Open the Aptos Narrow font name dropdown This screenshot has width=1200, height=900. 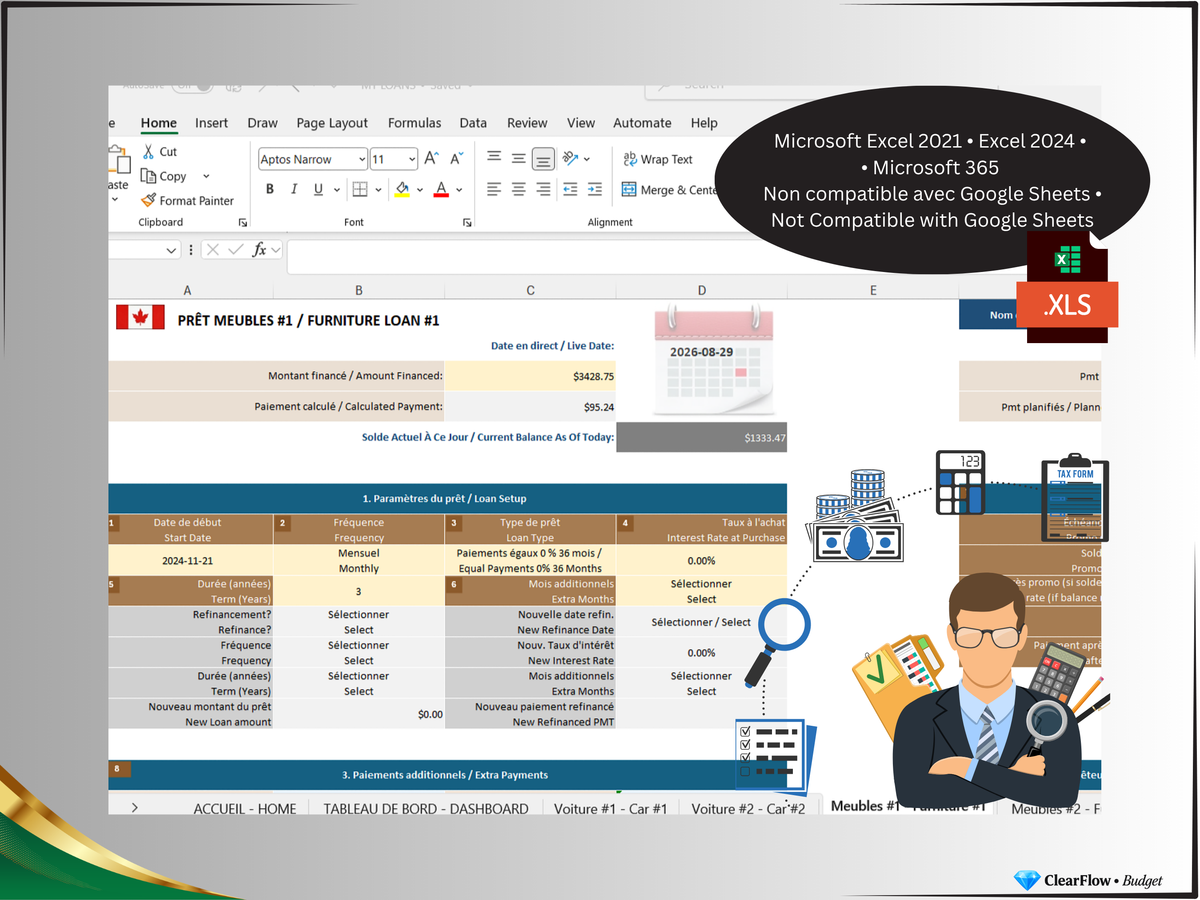tap(361, 159)
